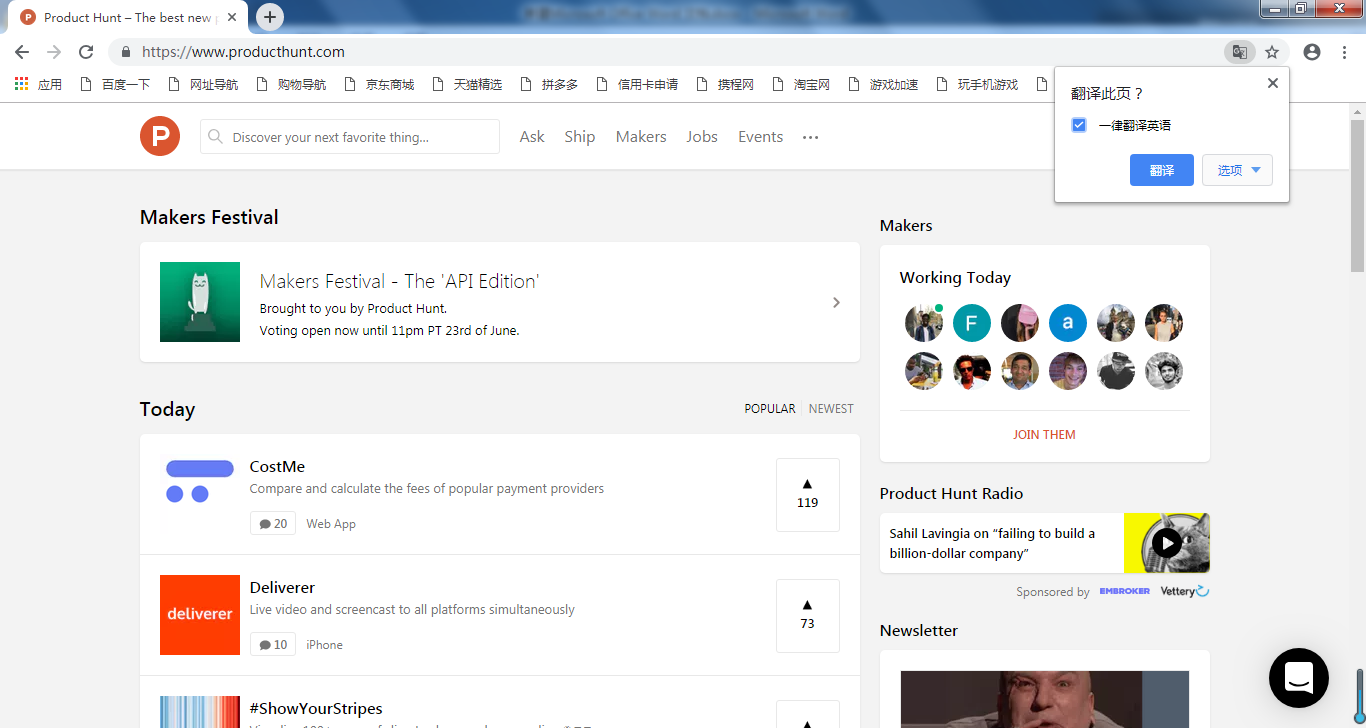Click the page vertical scrollbar
Viewport: 1366px width, 728px height.
click(x=1357, y=196)
